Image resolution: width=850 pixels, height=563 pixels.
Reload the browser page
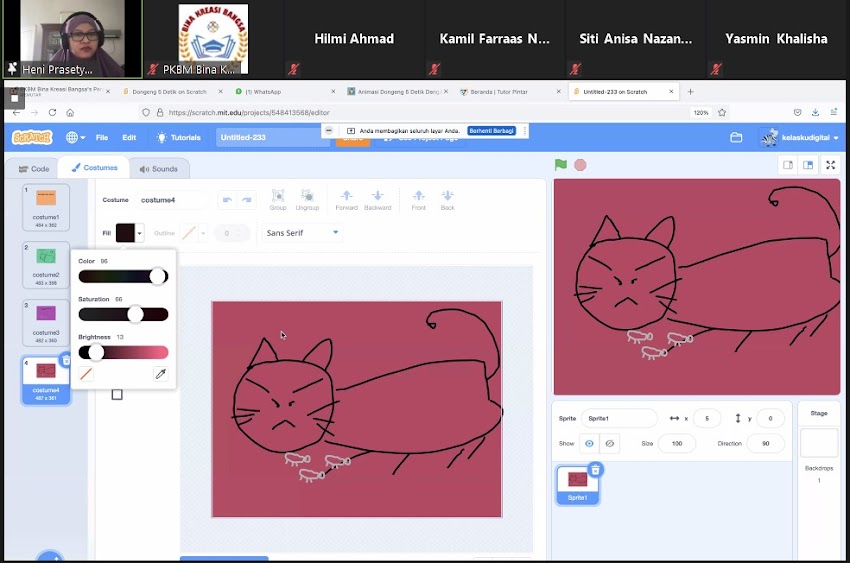tap(52, 112)
